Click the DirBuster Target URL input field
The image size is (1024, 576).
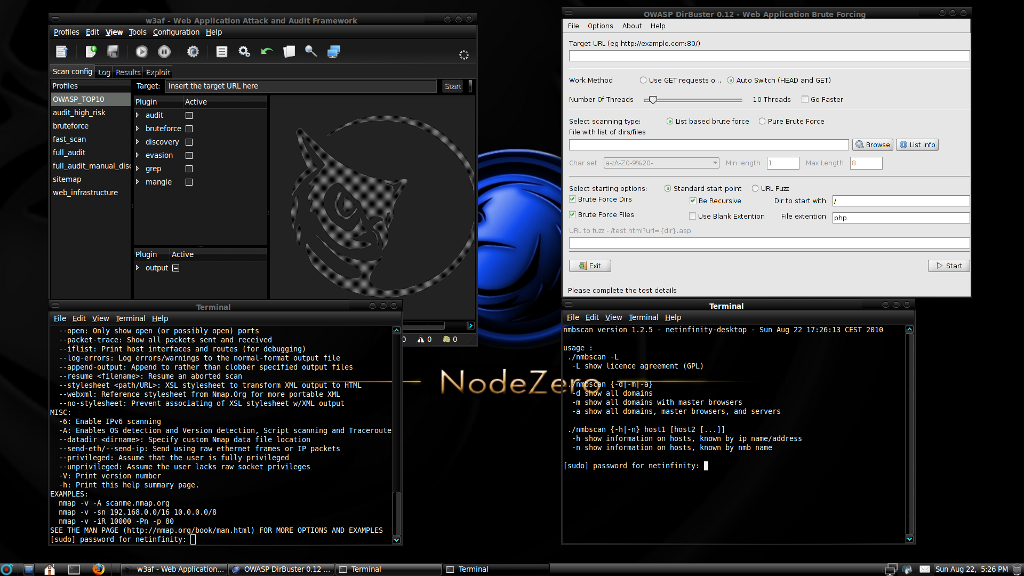(x=770, y=56)
